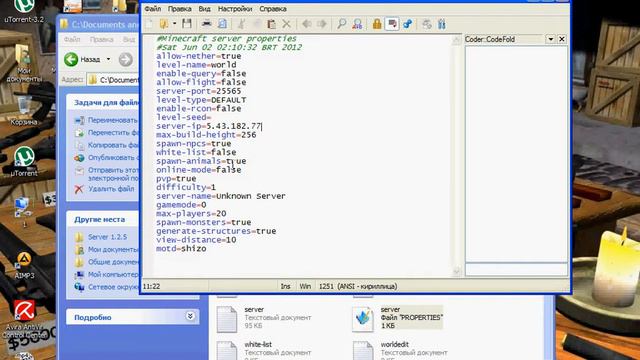
Task: Click the motd=shizo line
Action: (181, 249)
